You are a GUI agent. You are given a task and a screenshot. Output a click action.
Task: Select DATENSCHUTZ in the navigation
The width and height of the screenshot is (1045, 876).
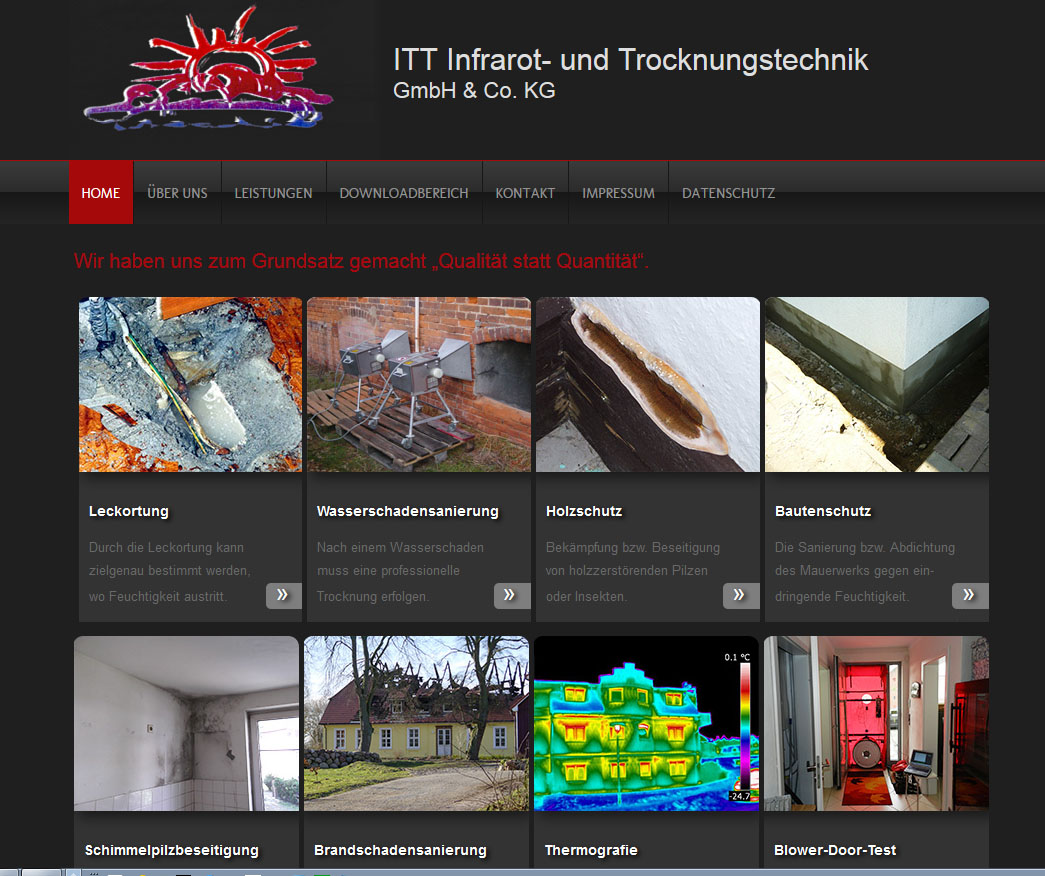[728, 193]
